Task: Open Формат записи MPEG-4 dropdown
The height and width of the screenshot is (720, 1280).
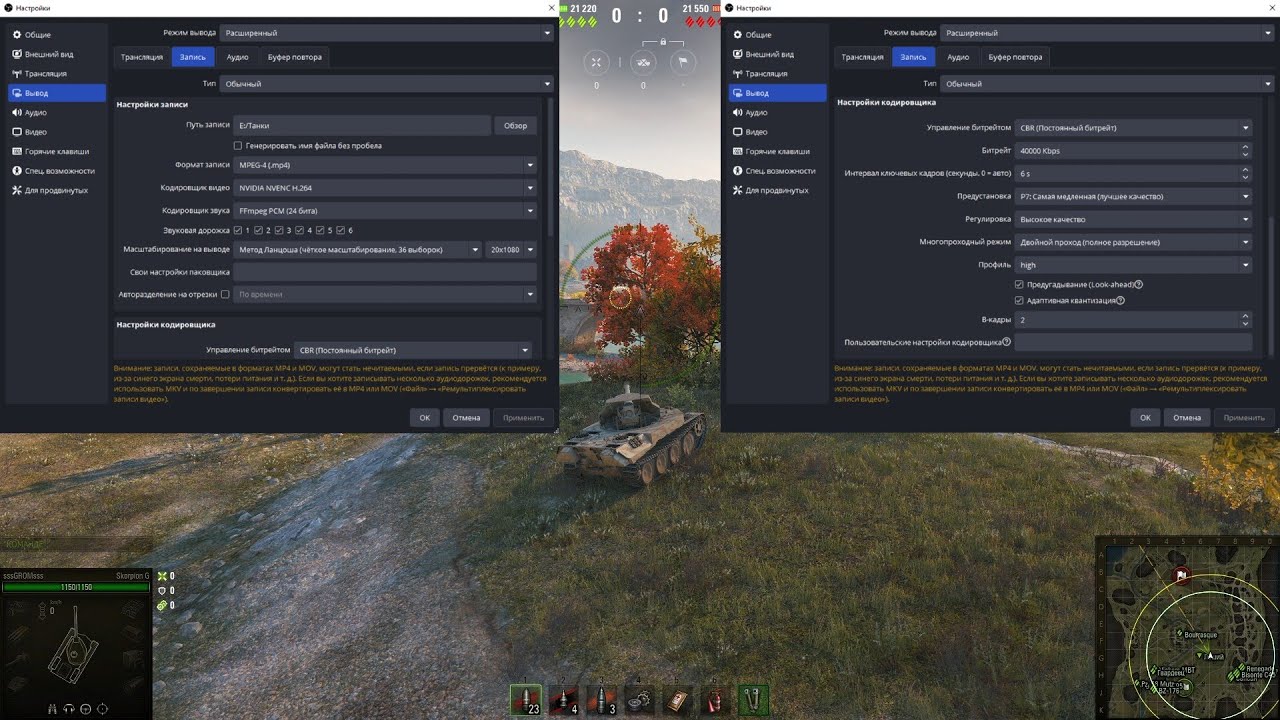Action: click(386, 165)
